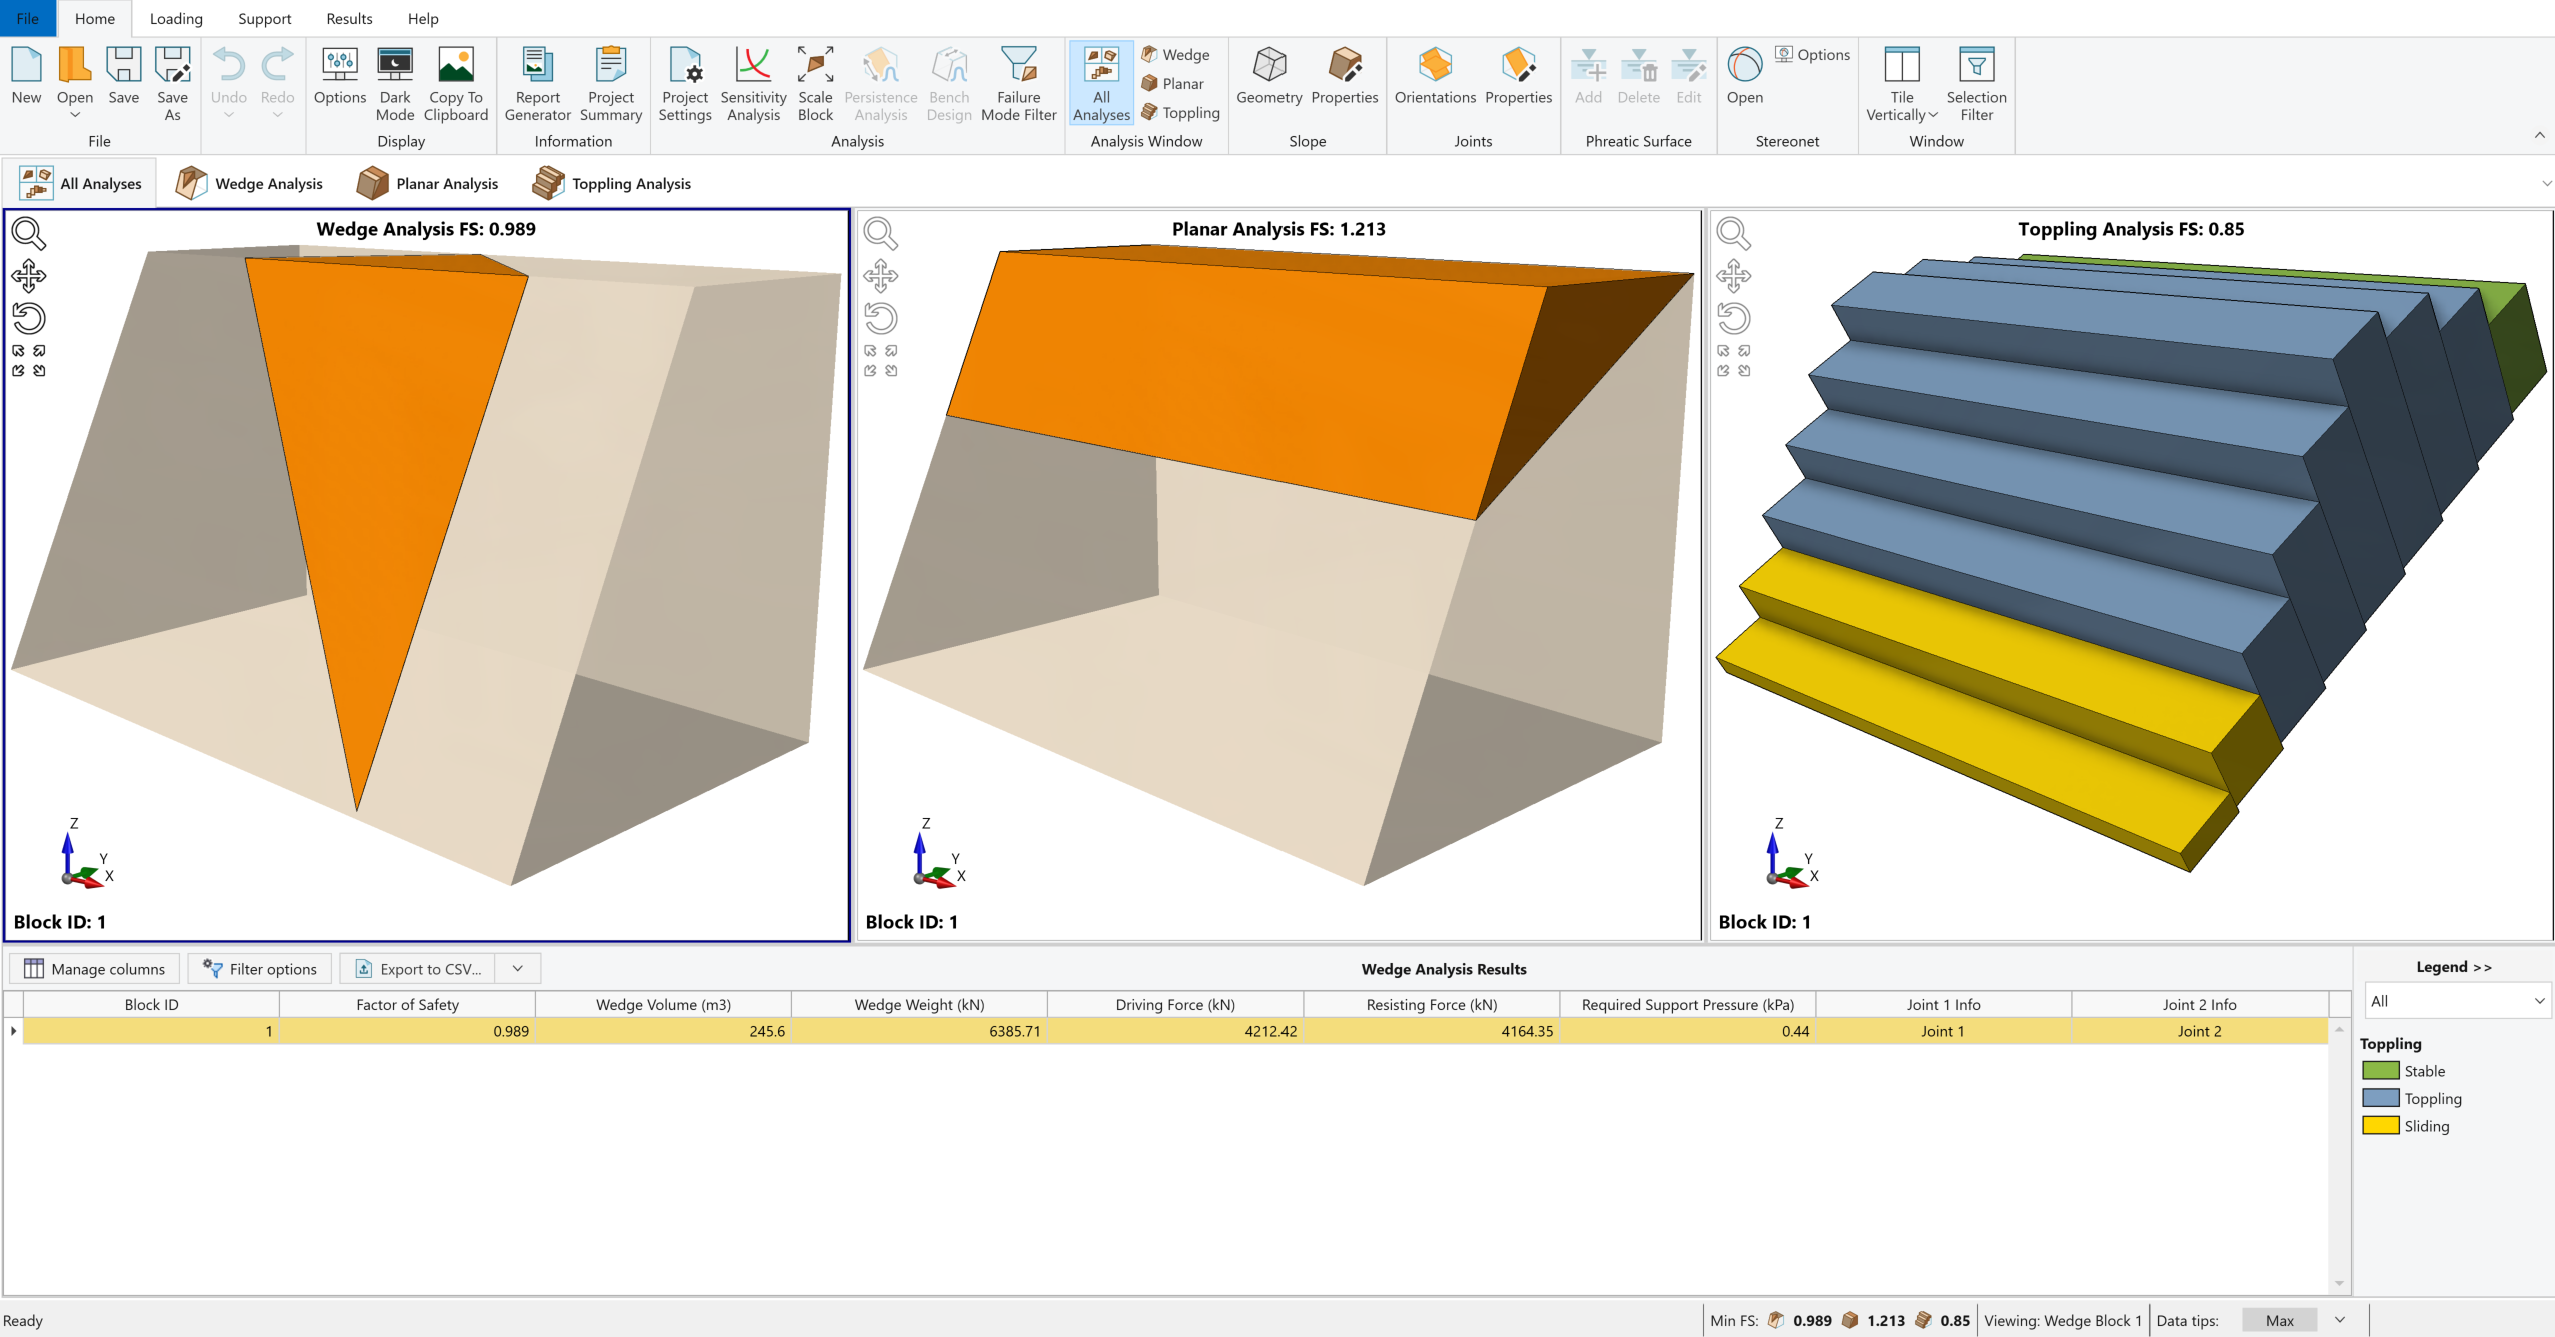Click the blue Toppling legend swatch
2555x1337 pixels.
pyautogui.click(x=2381, y=1097)
